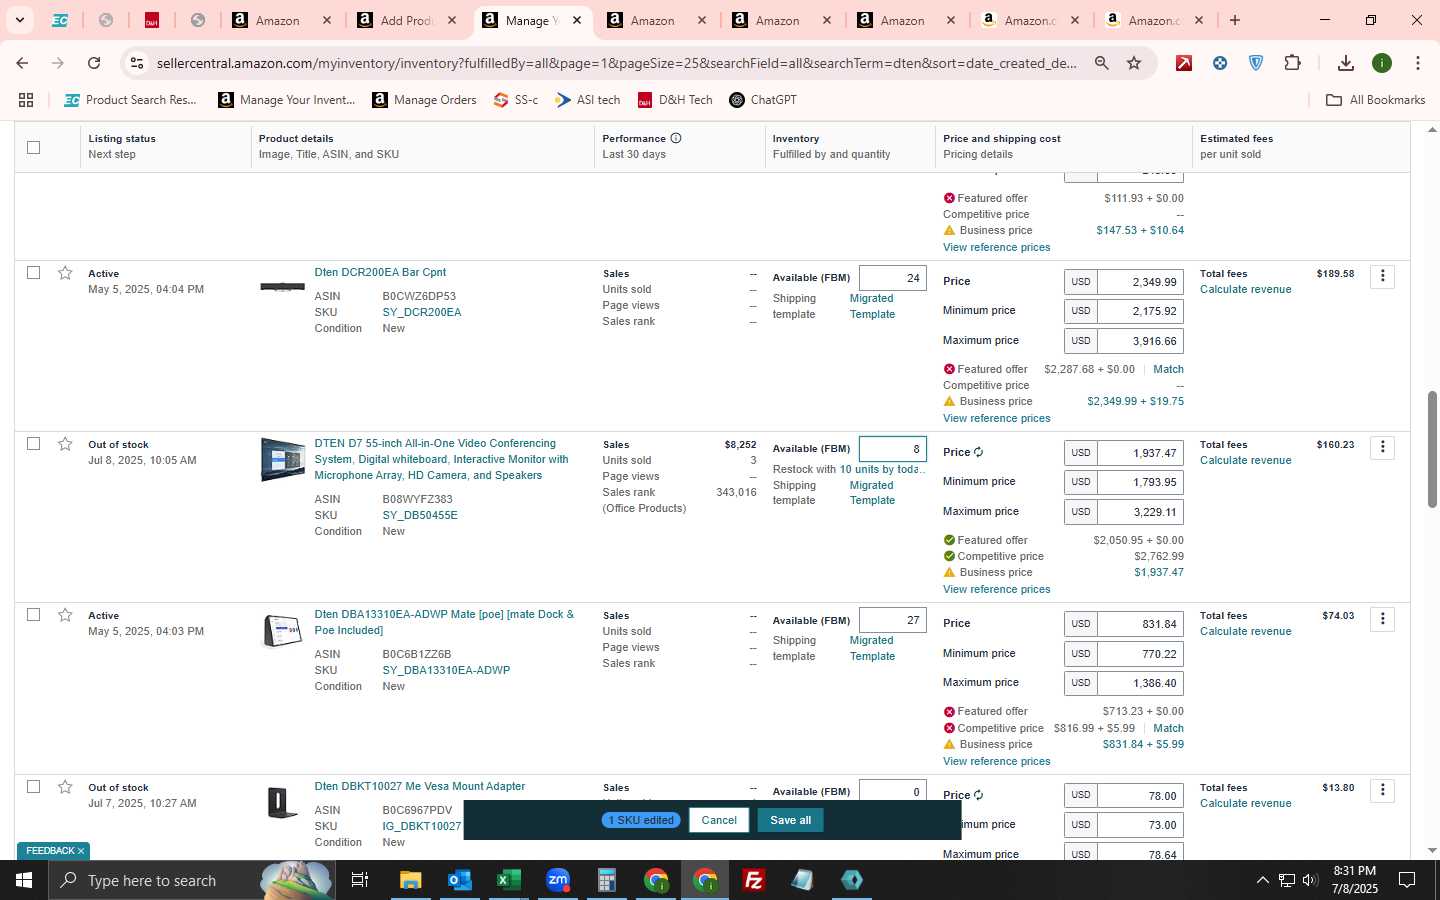
Task: Open the Manage Orders bookmark
Action: tap(424, 100)
